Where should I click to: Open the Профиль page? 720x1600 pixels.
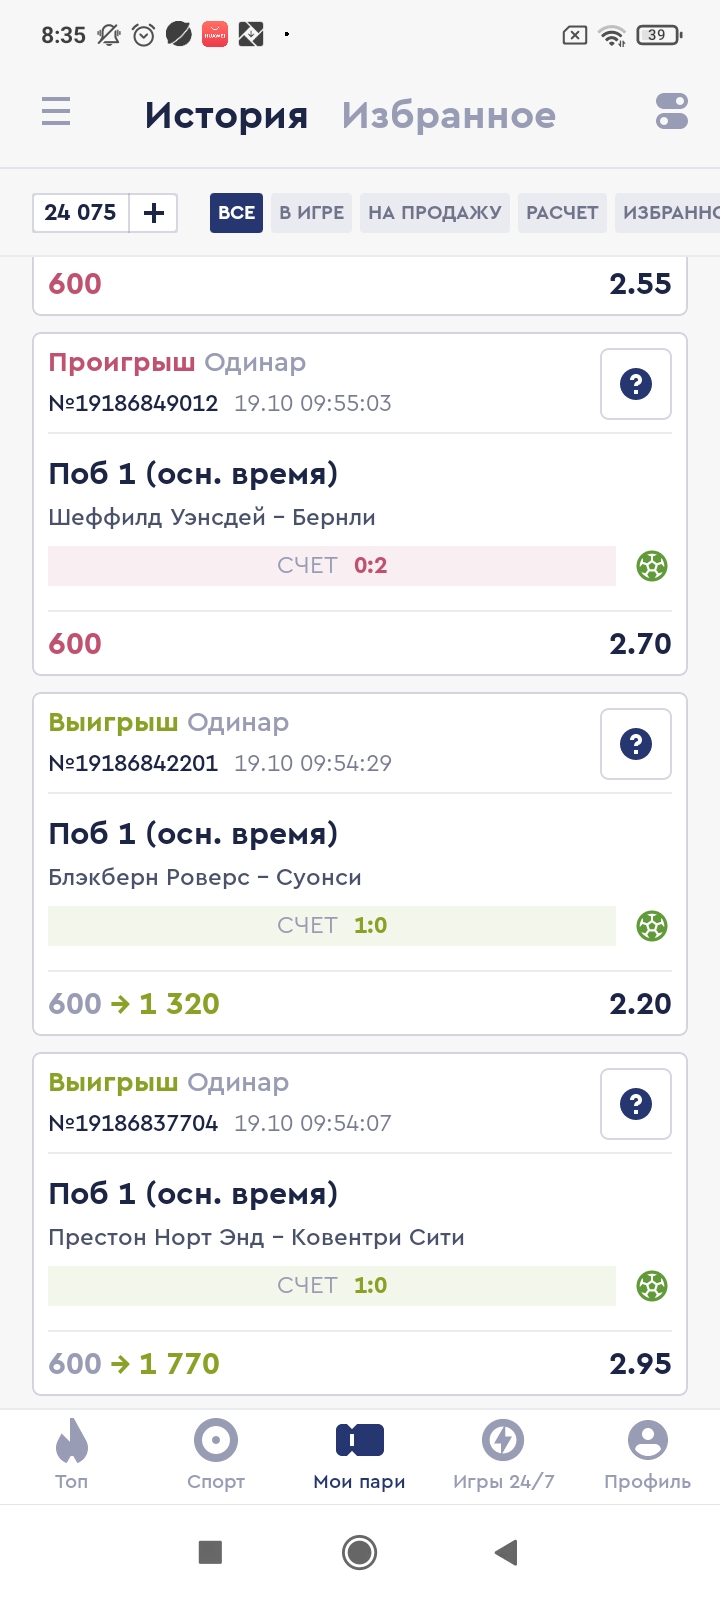click(647, 1455)
